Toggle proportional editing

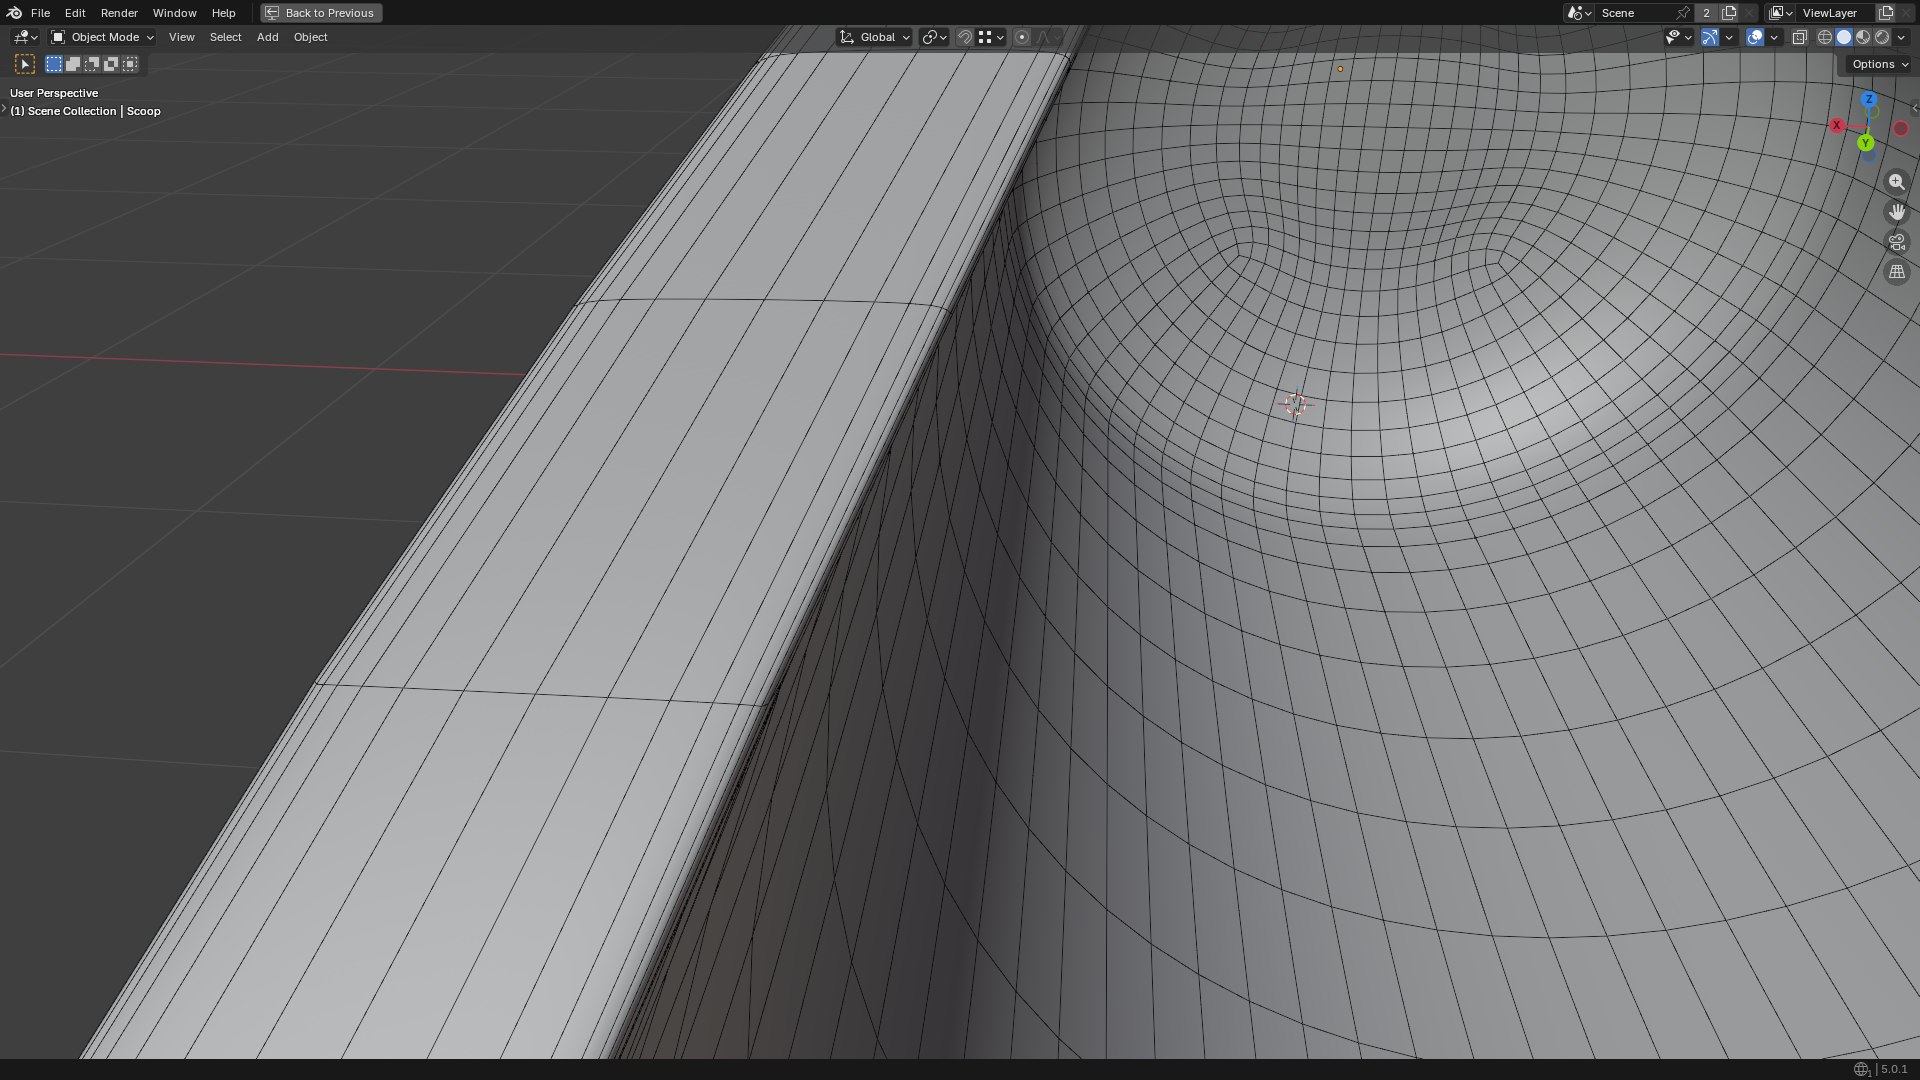(1022, 37)
